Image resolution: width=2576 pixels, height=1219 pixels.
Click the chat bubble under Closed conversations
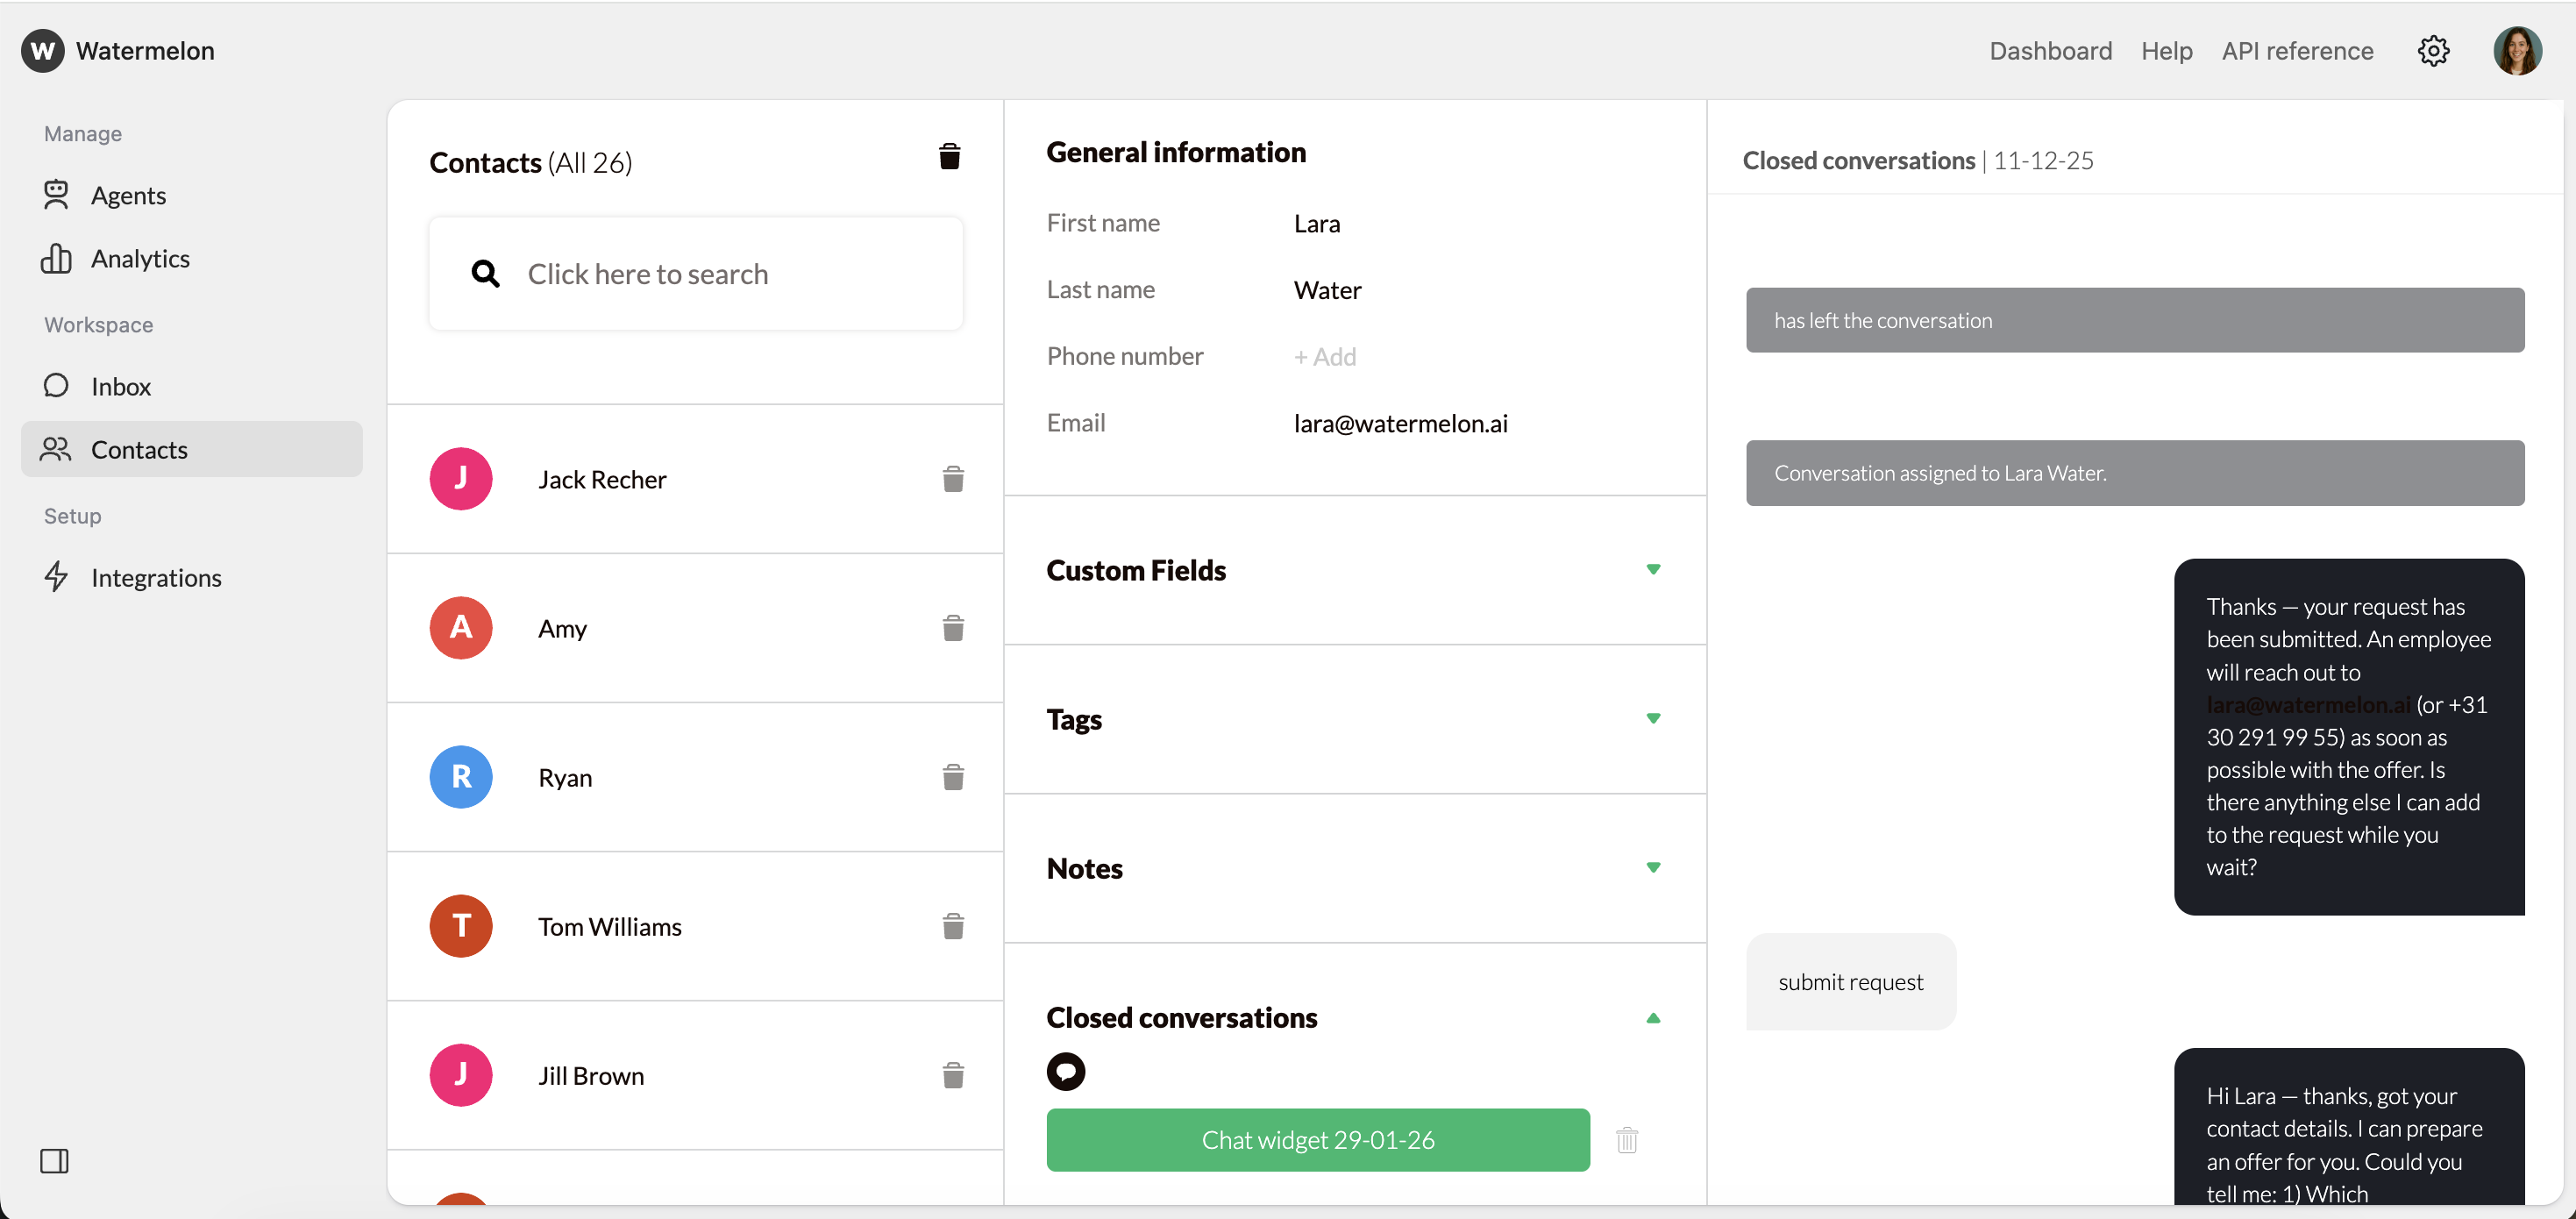pos(1065,1071)
